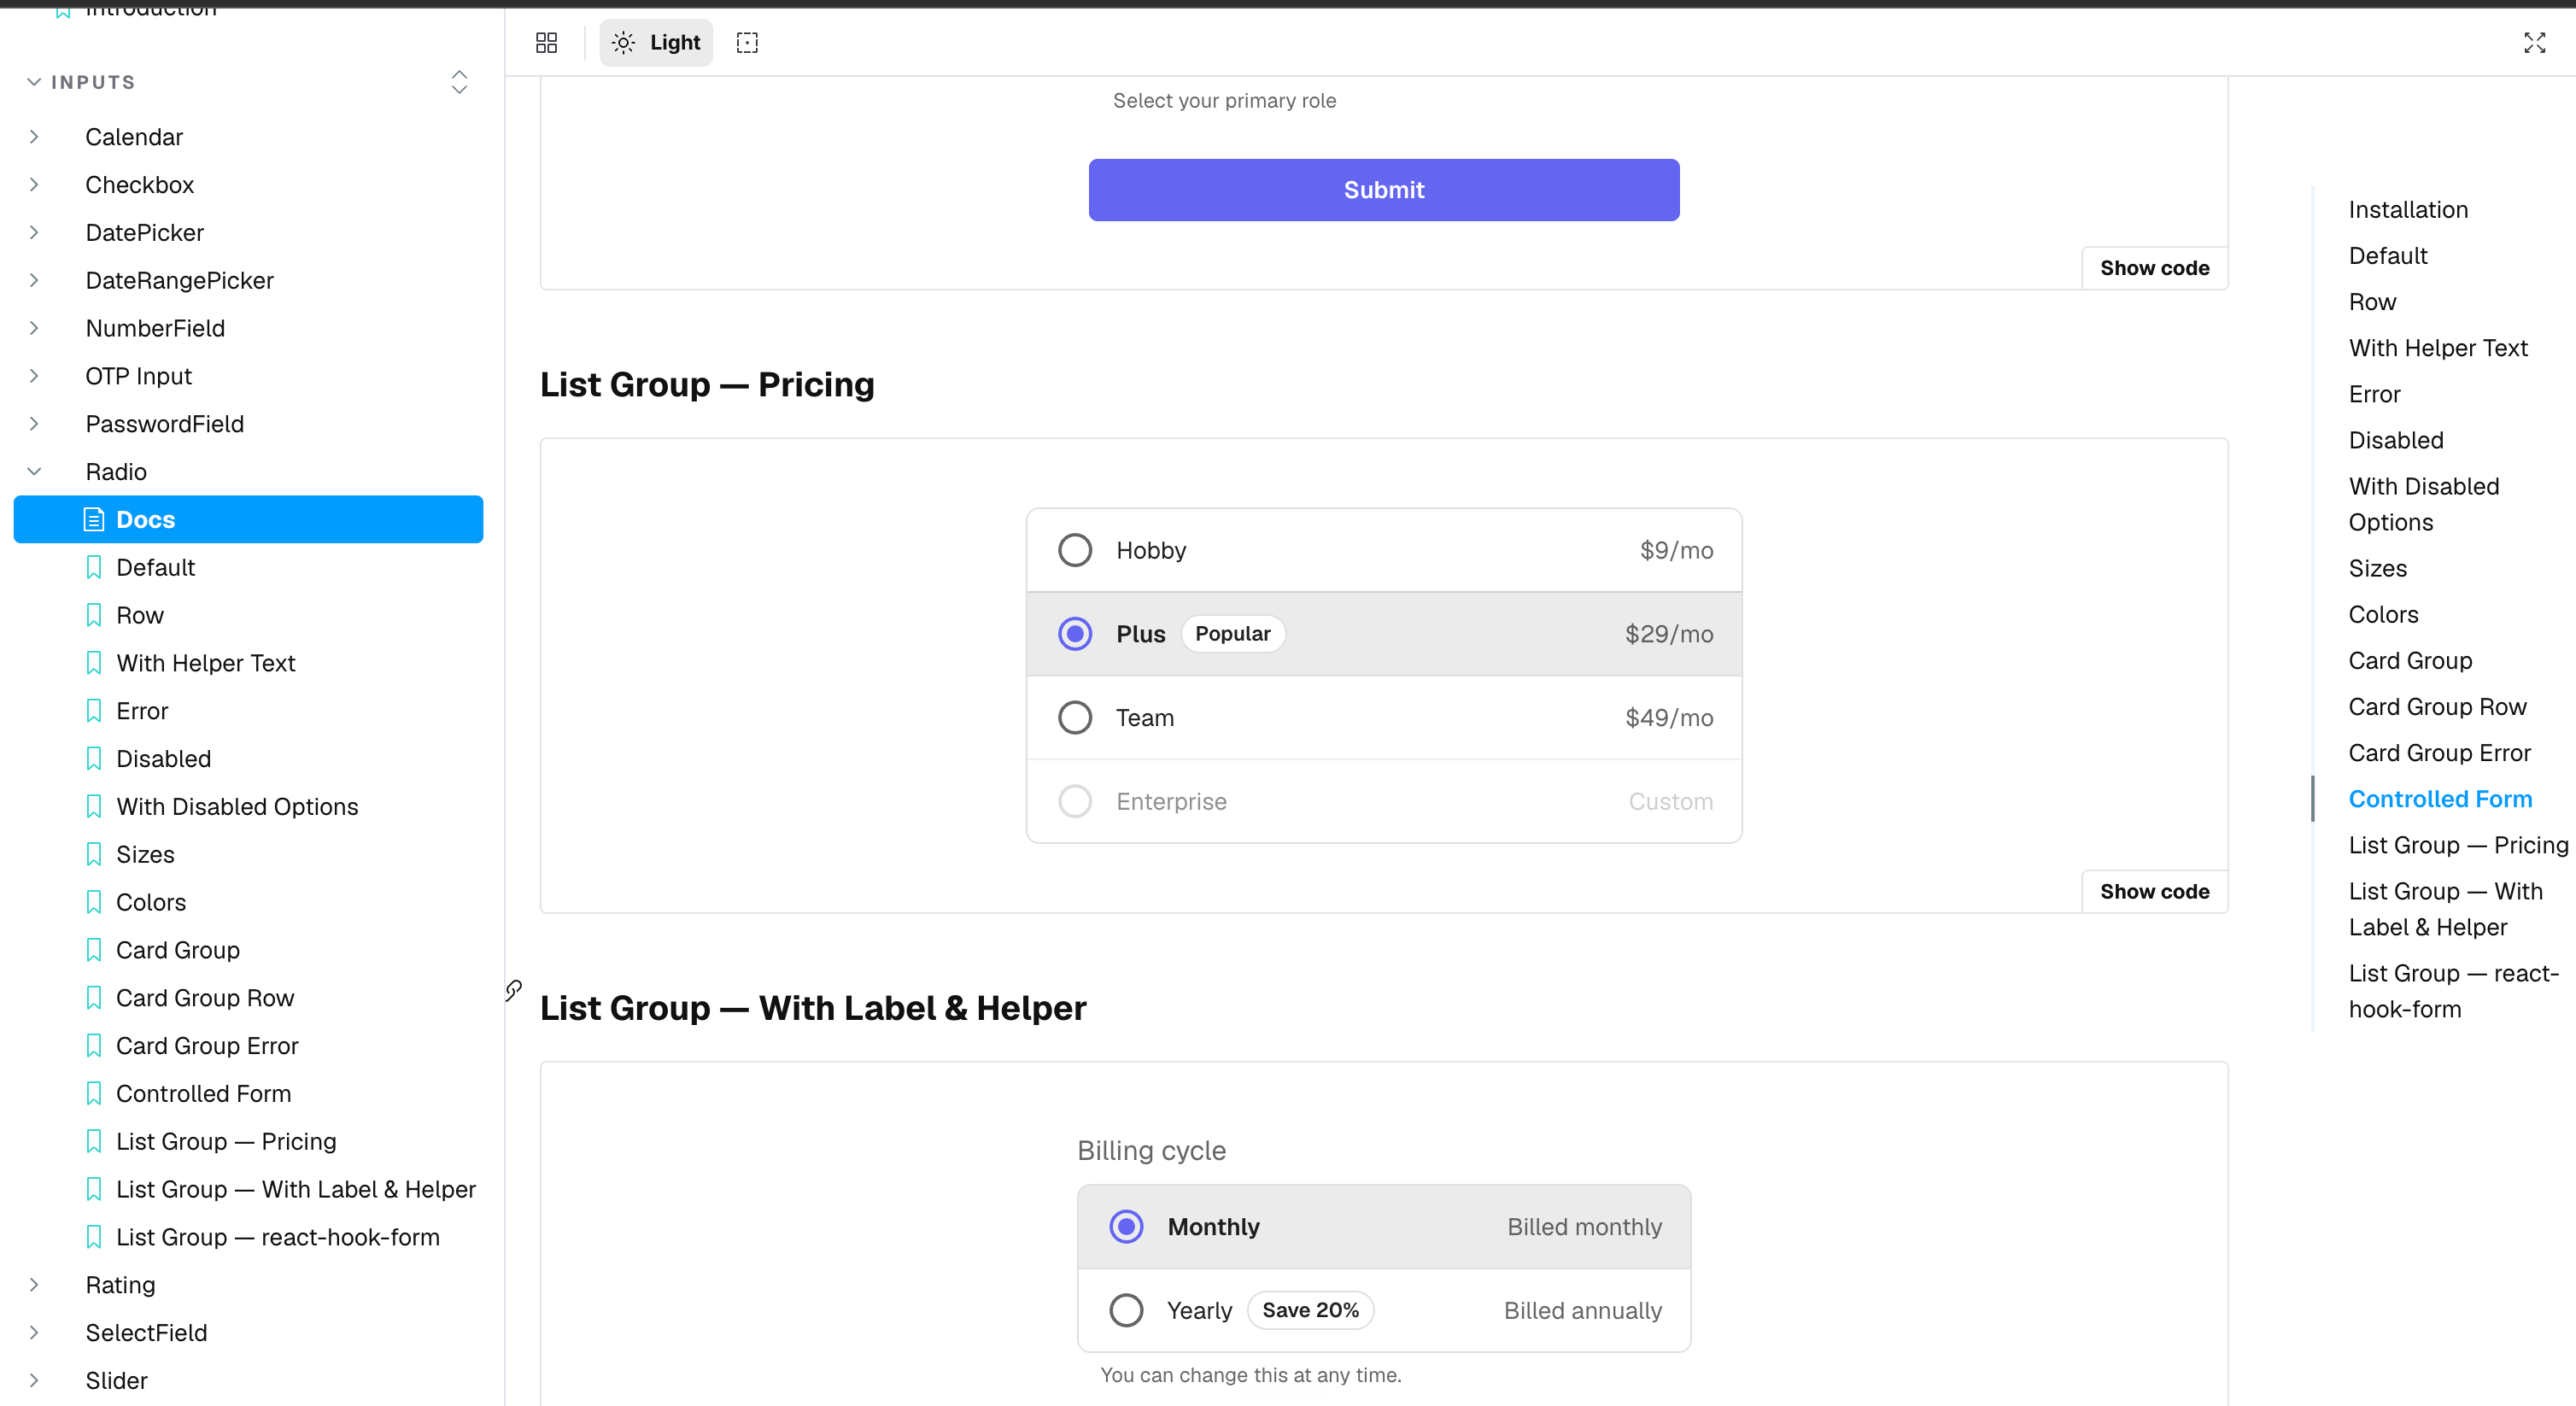Open the grid view toolbar icon

[546, 43]
